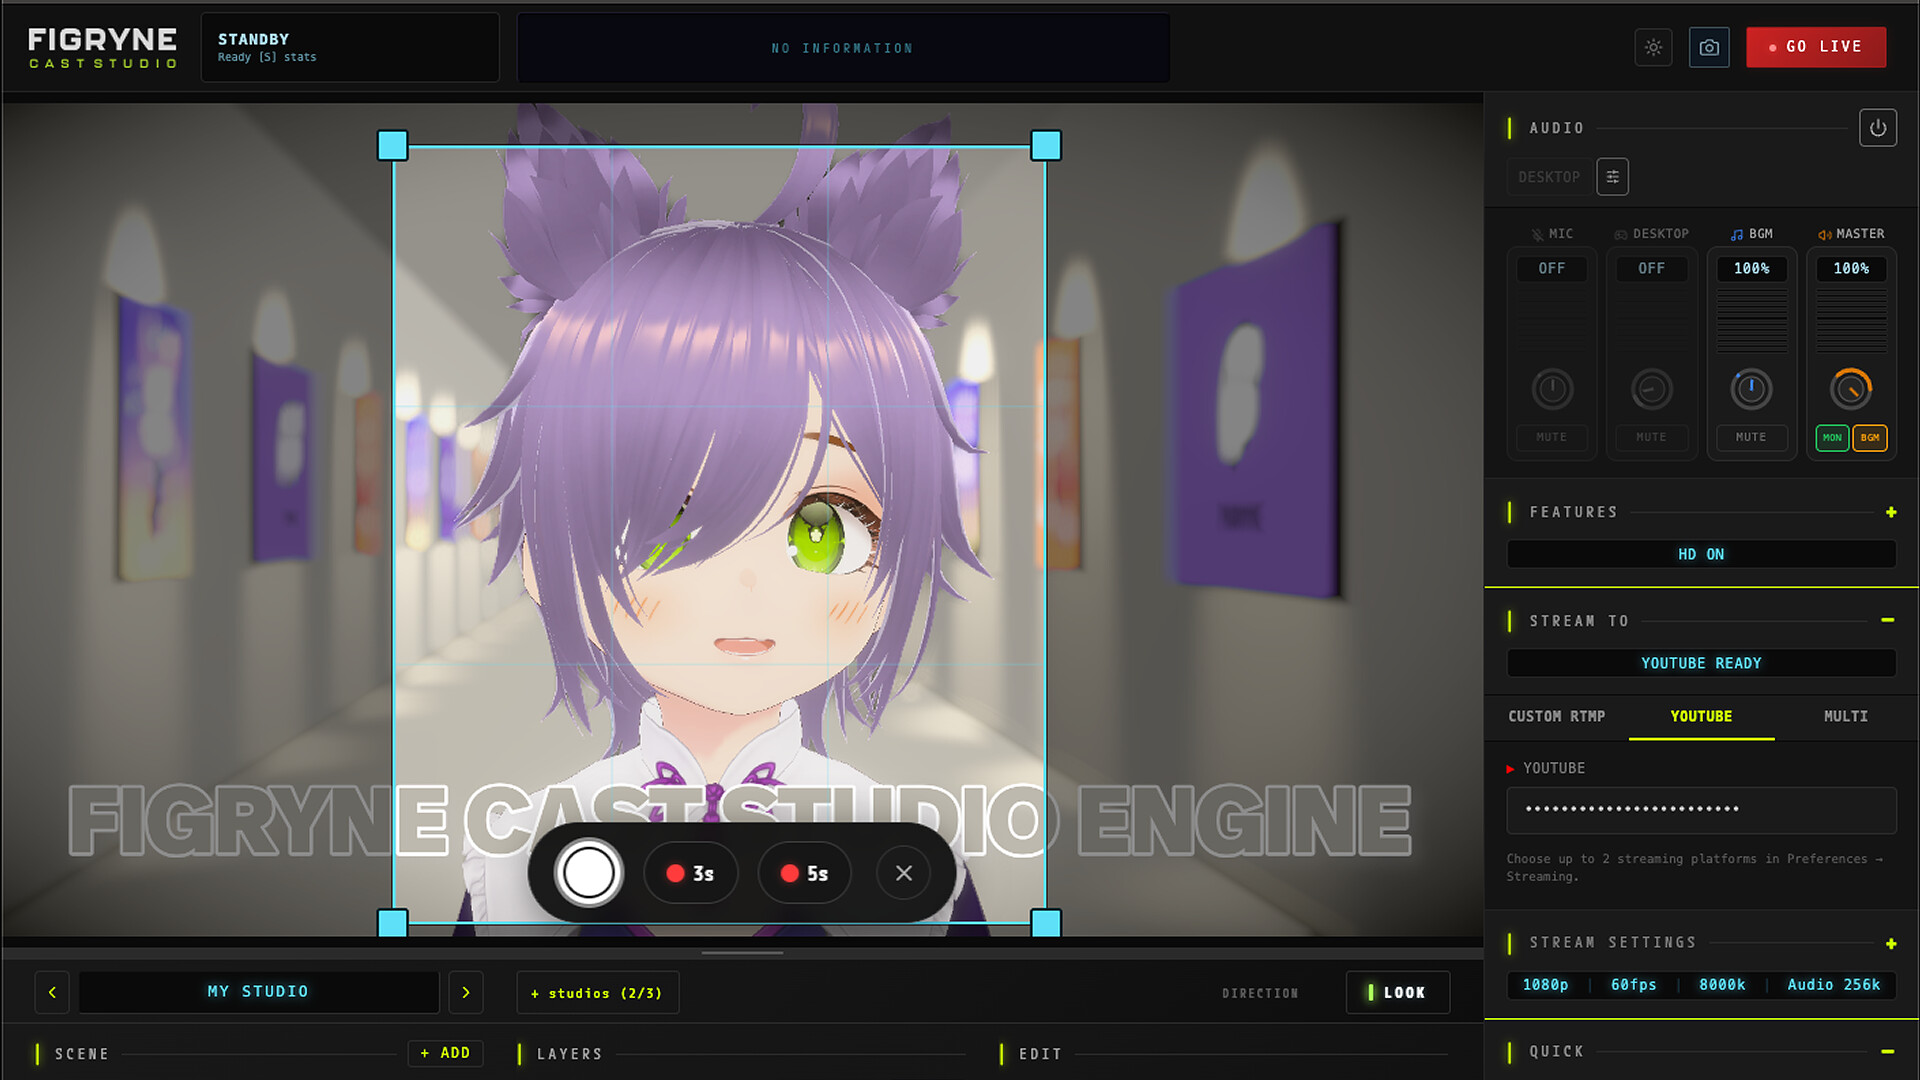Click the NO INFORMATION display
The image size is (1920, 1080).
pos(843,47)
